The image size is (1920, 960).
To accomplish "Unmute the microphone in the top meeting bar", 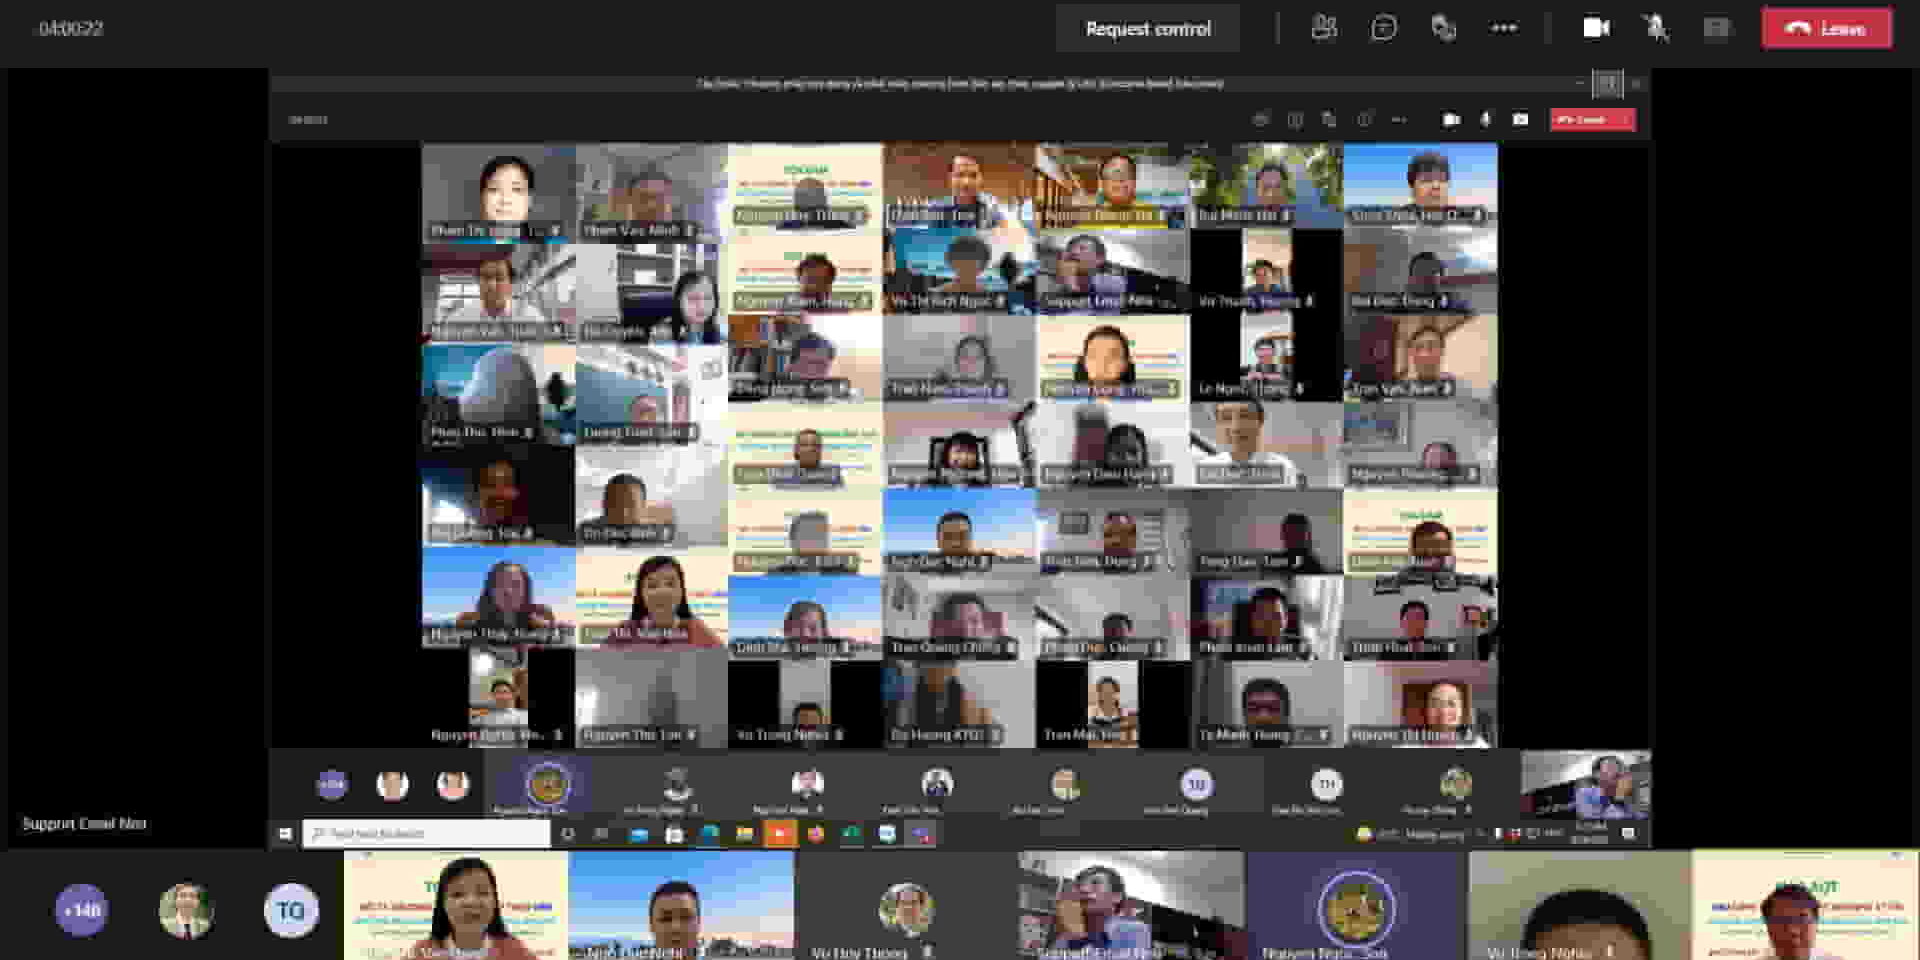I will [x=1656, y=28].
